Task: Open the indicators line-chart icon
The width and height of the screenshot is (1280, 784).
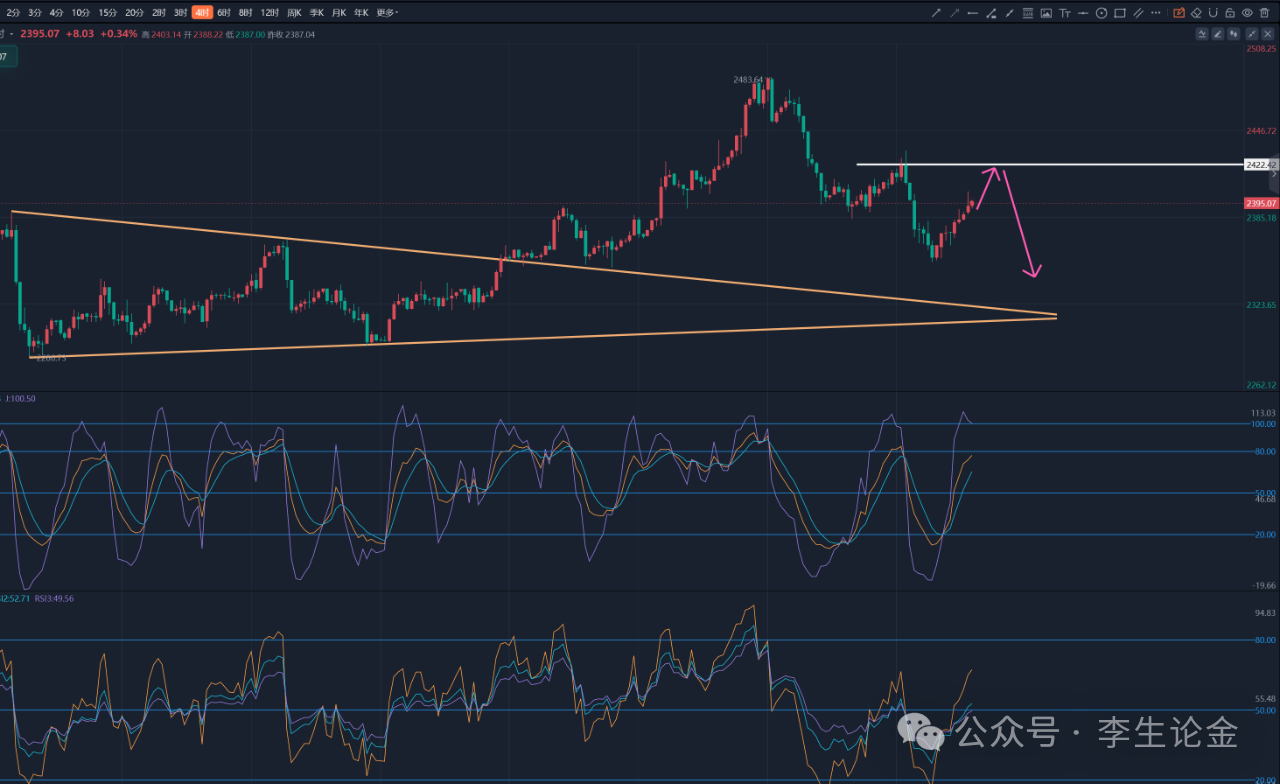Action: 1202,34
